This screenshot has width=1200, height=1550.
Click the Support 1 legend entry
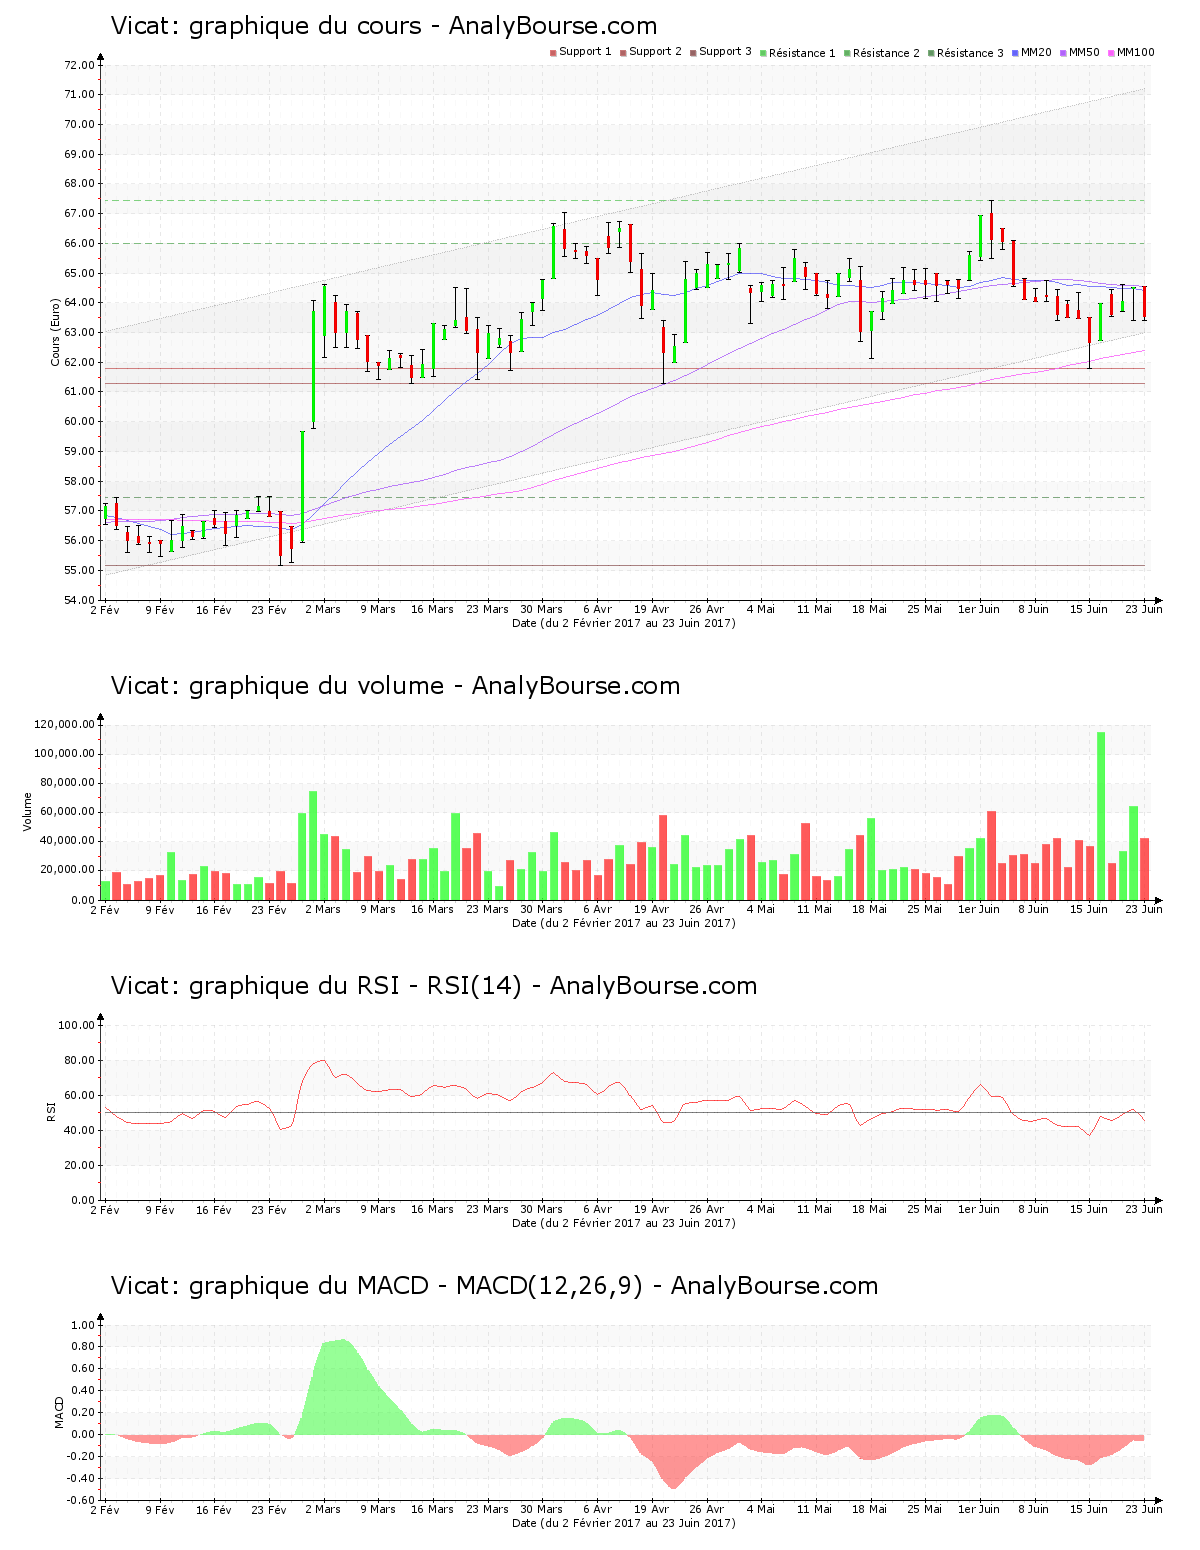pyautogui.click(x=581, y=52)
